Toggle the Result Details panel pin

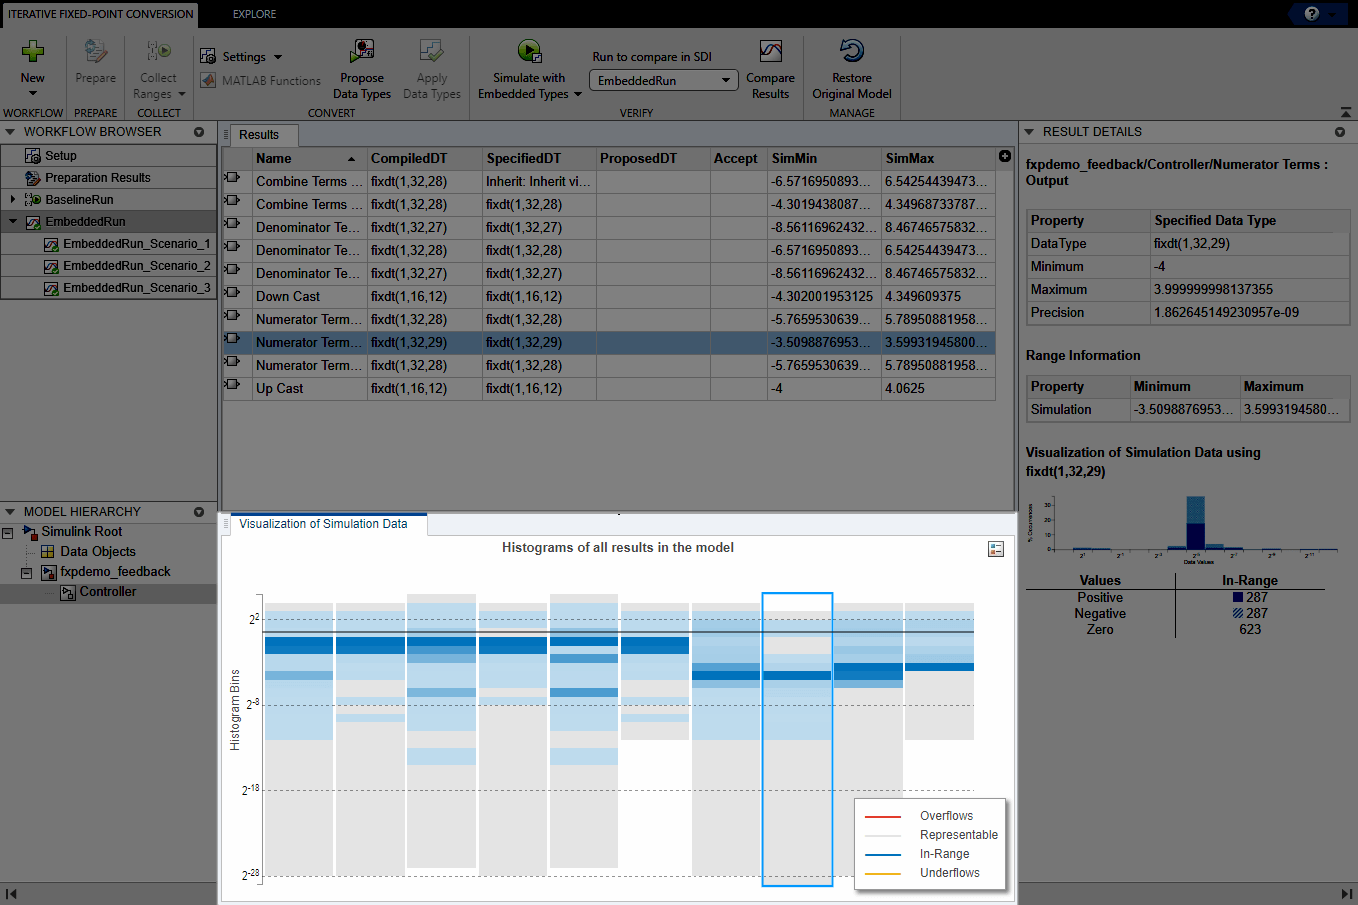(x=1340, y=131)
